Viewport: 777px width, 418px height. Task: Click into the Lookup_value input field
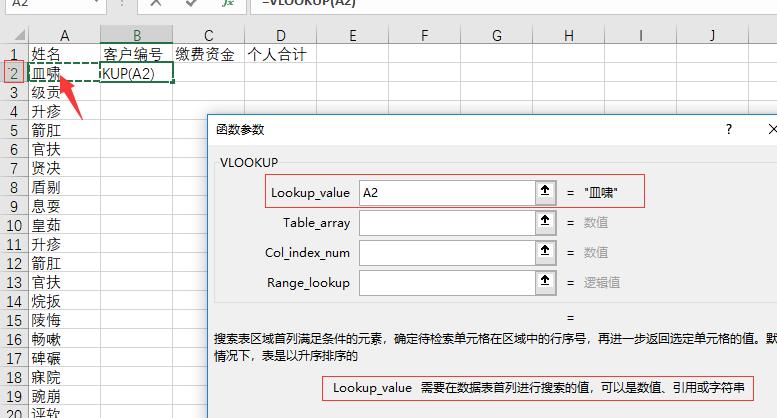click(446, 192)
